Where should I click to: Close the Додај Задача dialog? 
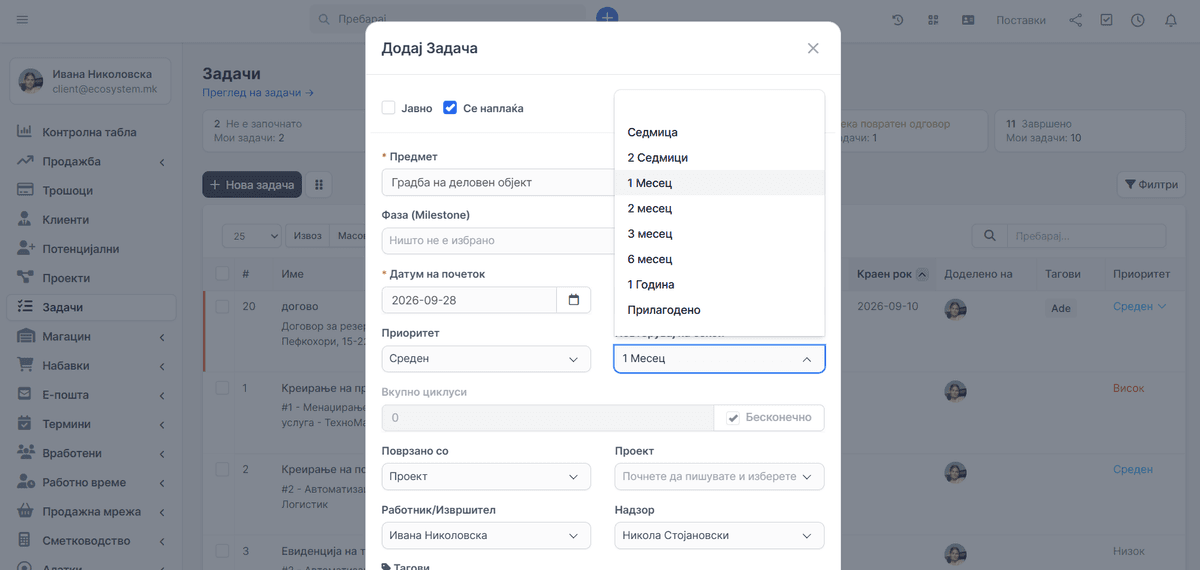813,49
